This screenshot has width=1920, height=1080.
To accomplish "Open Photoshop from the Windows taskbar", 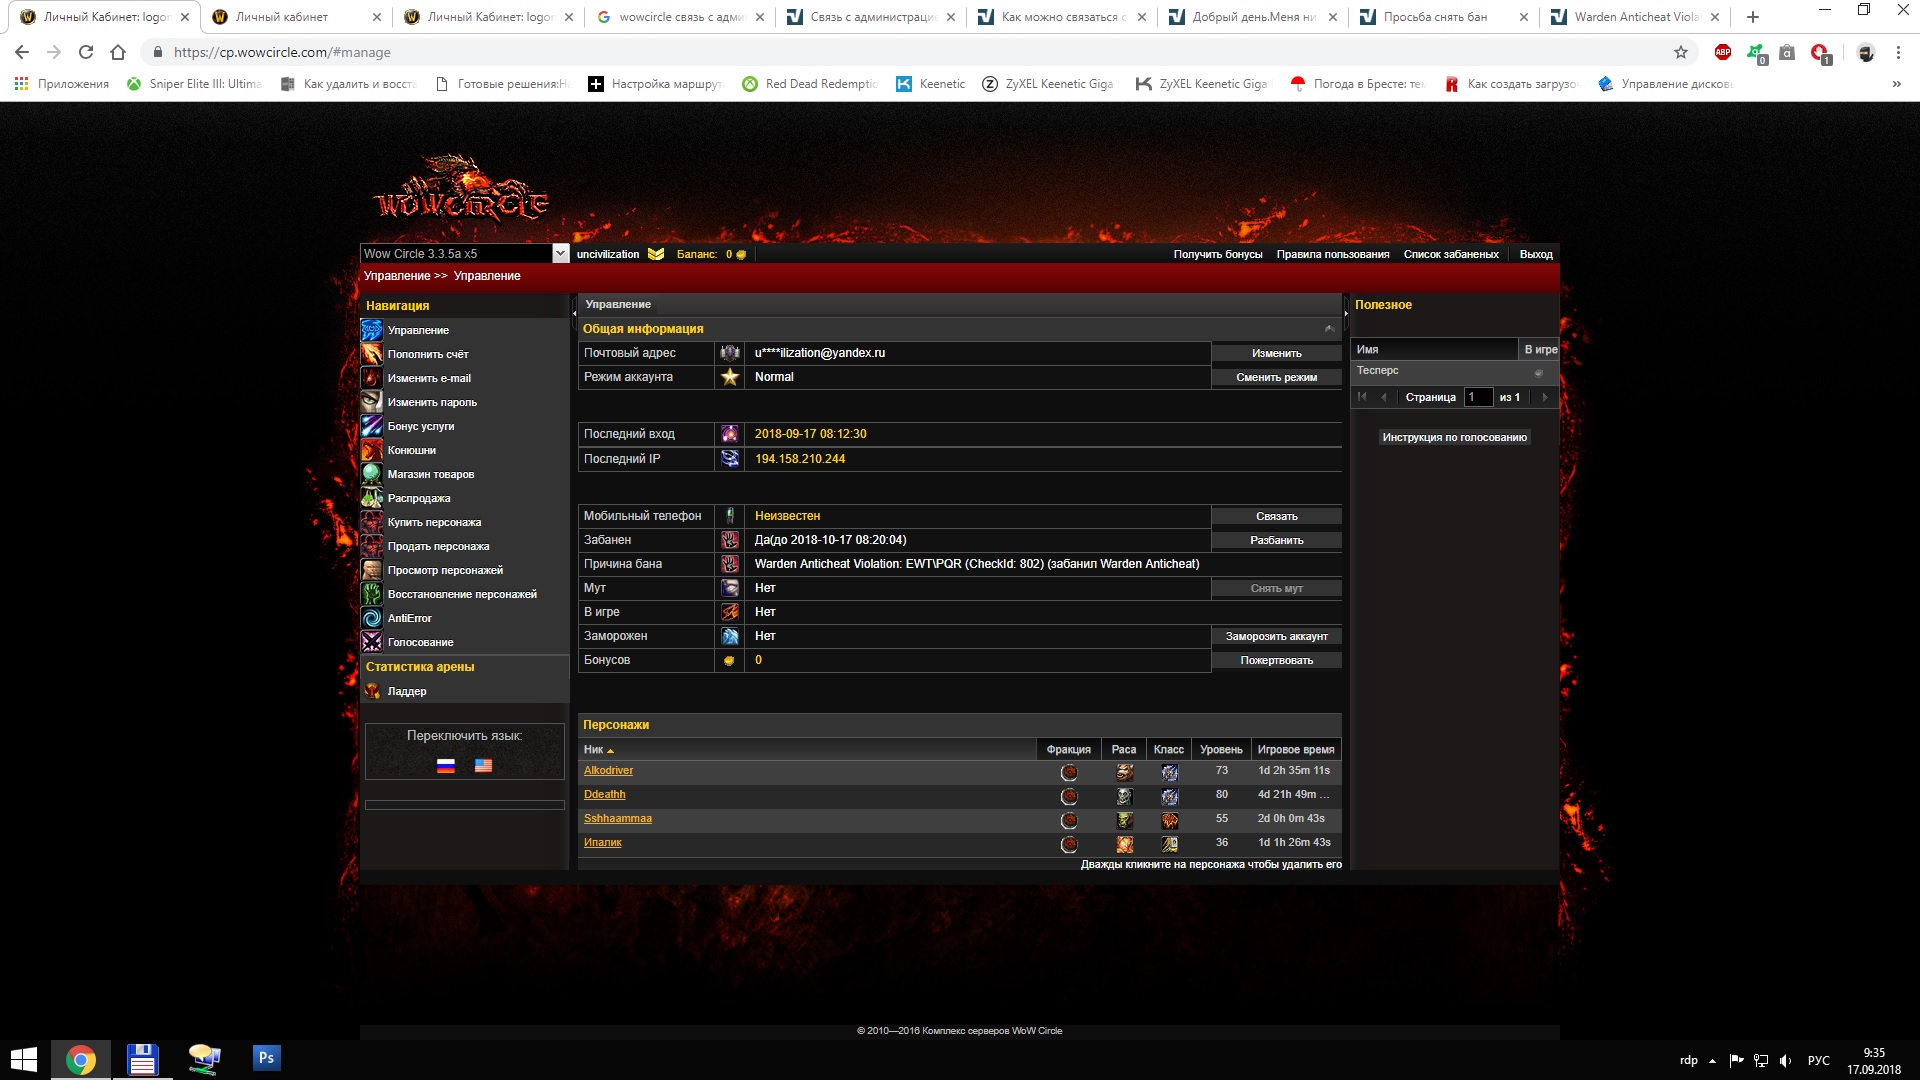I will pos(266,1058).
